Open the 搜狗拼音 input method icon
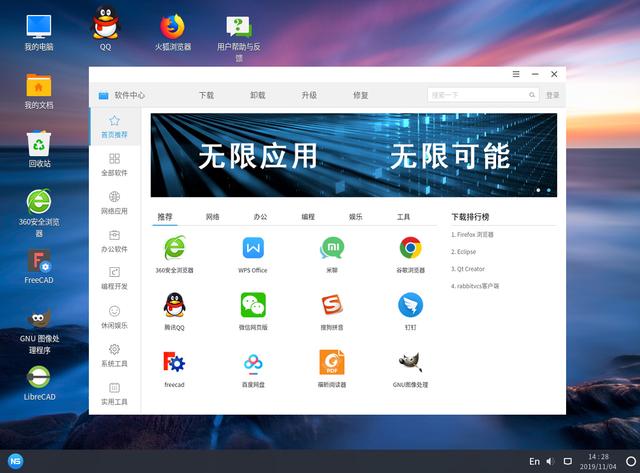The image size is (640, 473). 331,305
